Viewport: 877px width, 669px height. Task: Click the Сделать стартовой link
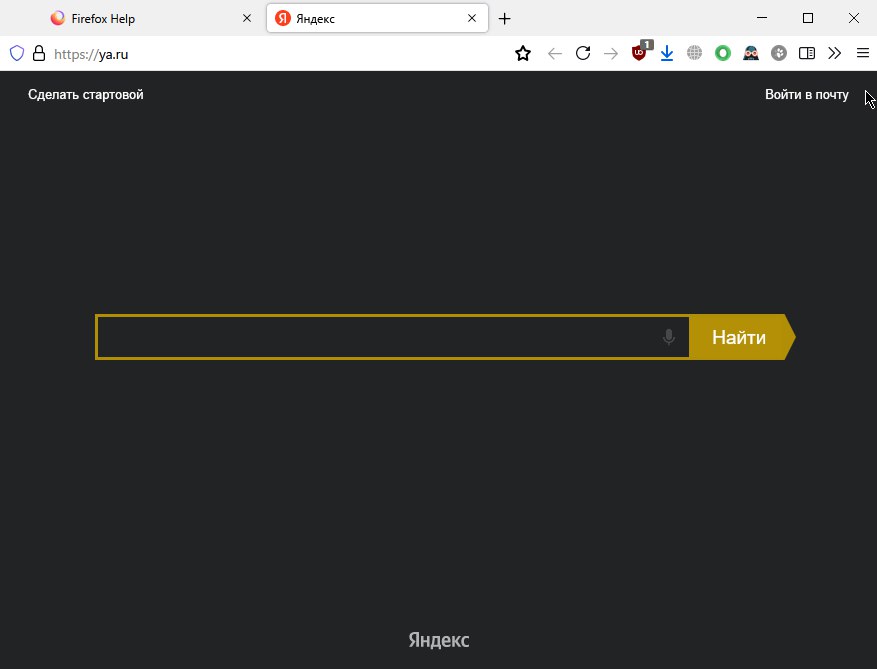point(86,95)
